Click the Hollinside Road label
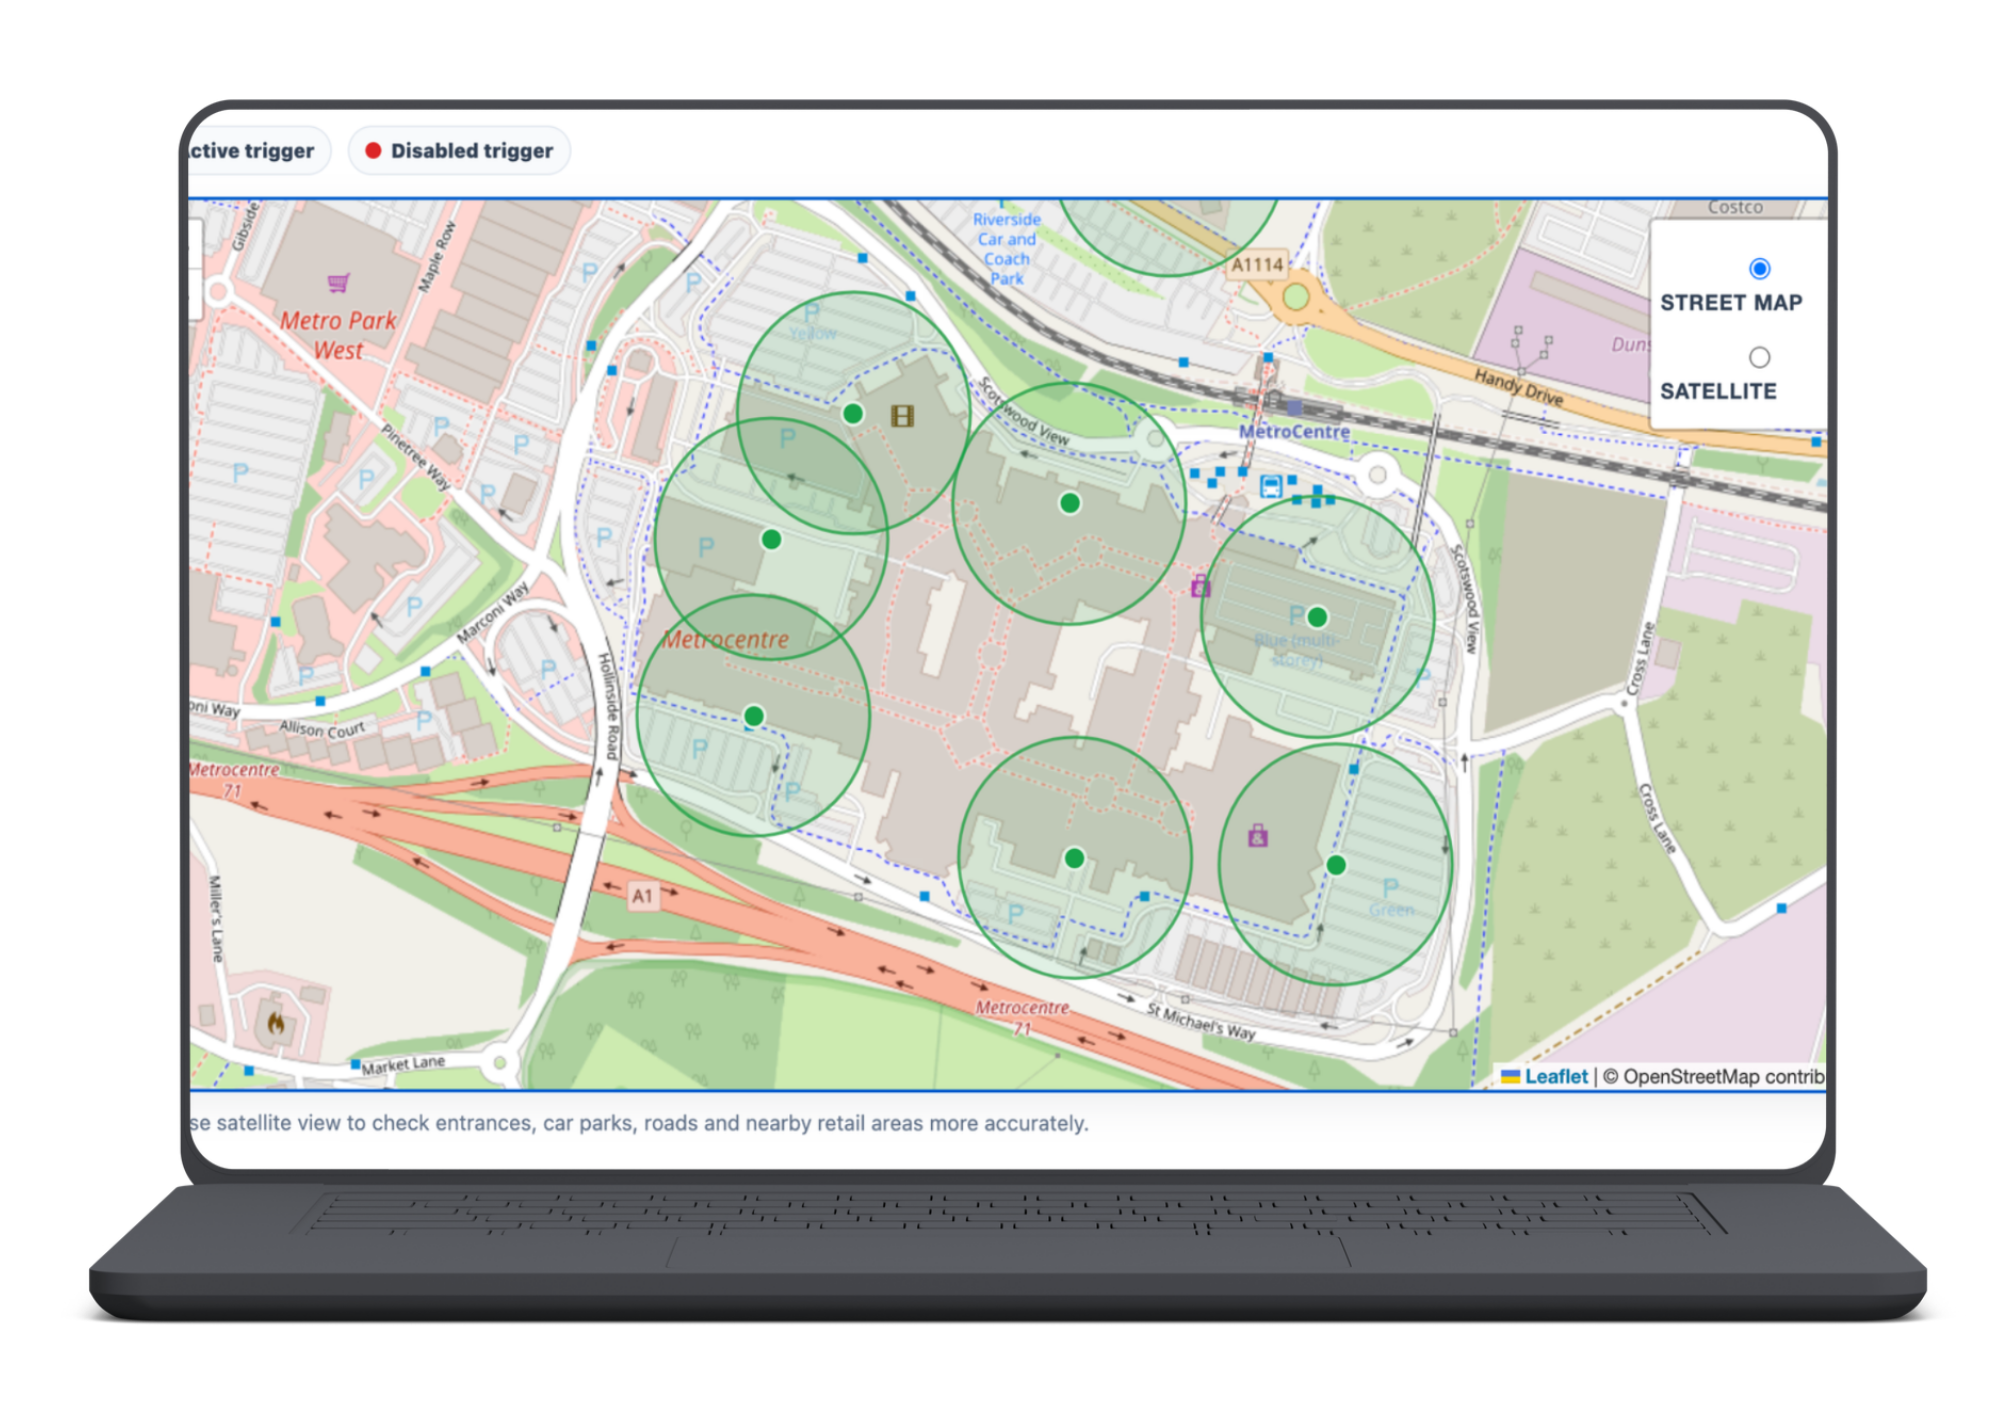Image resolution: width=2000 pixels, height=1414 pixels. point(608,705)
